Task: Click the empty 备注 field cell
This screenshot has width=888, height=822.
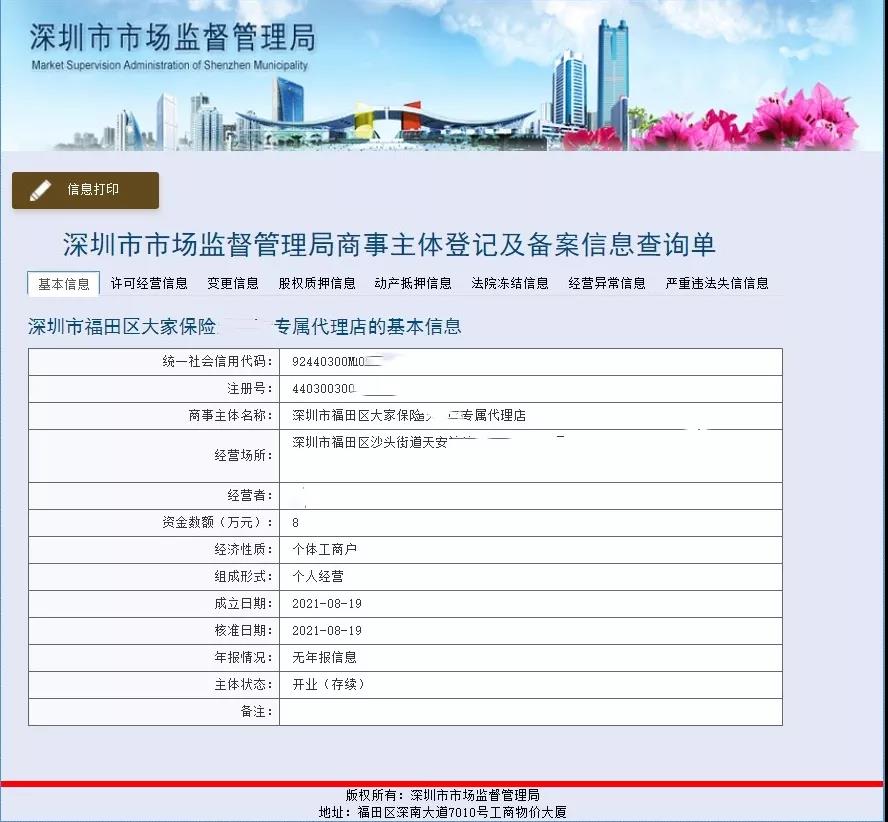Action: click(530, 712)
